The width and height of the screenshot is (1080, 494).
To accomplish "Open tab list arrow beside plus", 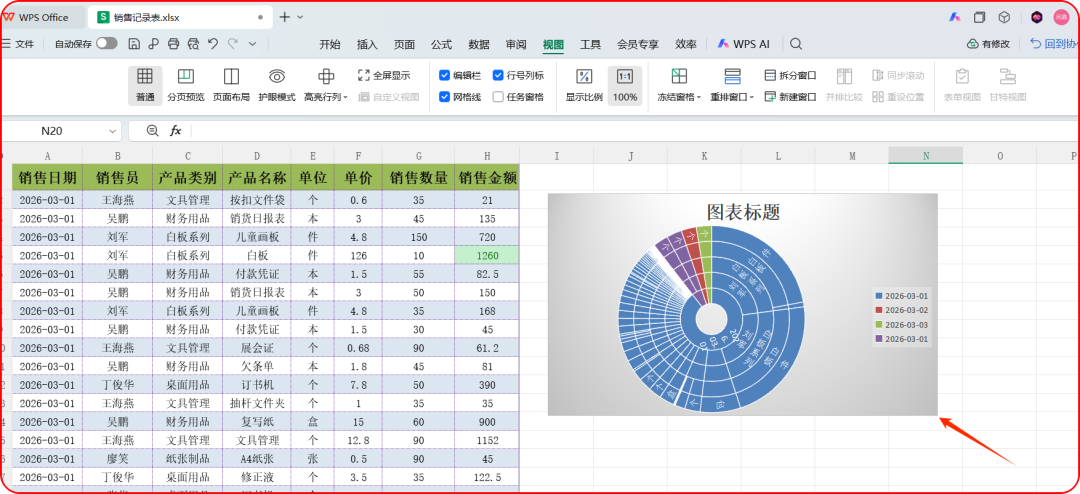I will pyautogui.click(x=301, y=17).
